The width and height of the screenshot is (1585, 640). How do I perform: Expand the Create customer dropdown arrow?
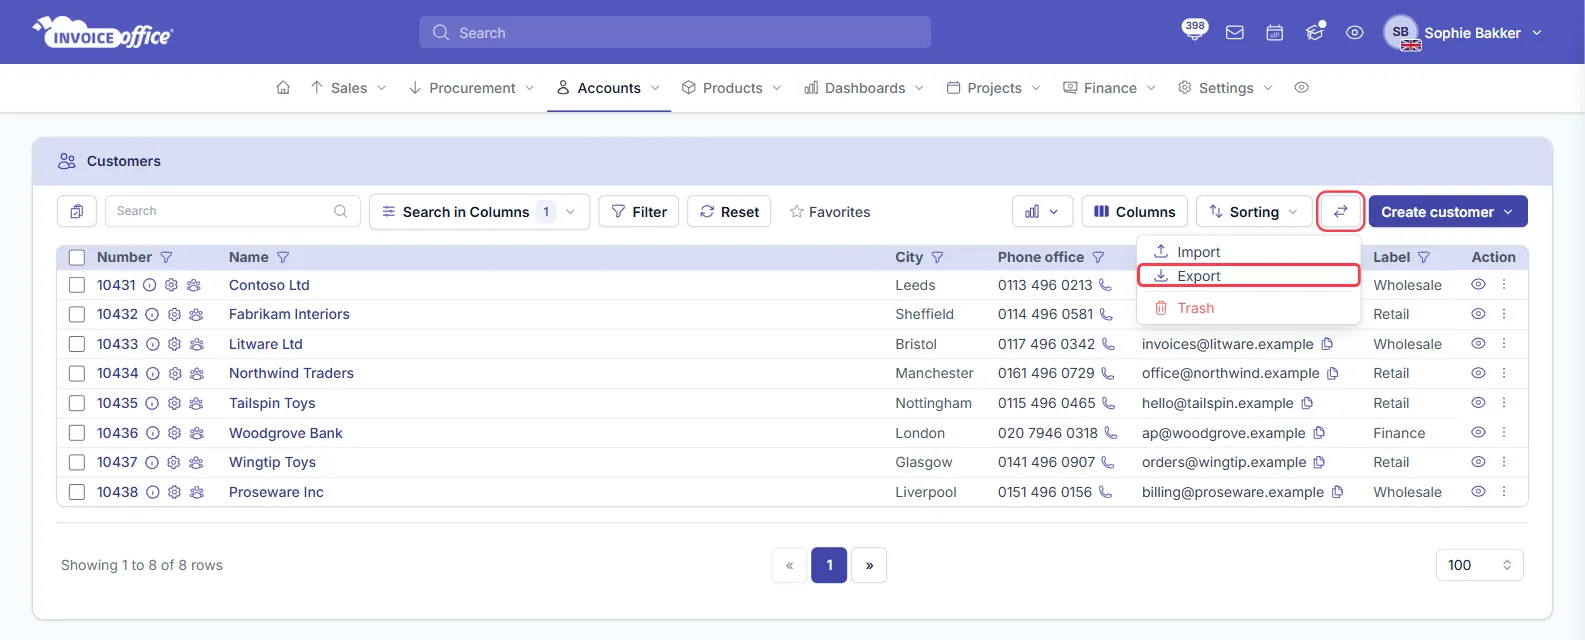click(x=1508, y=211)
